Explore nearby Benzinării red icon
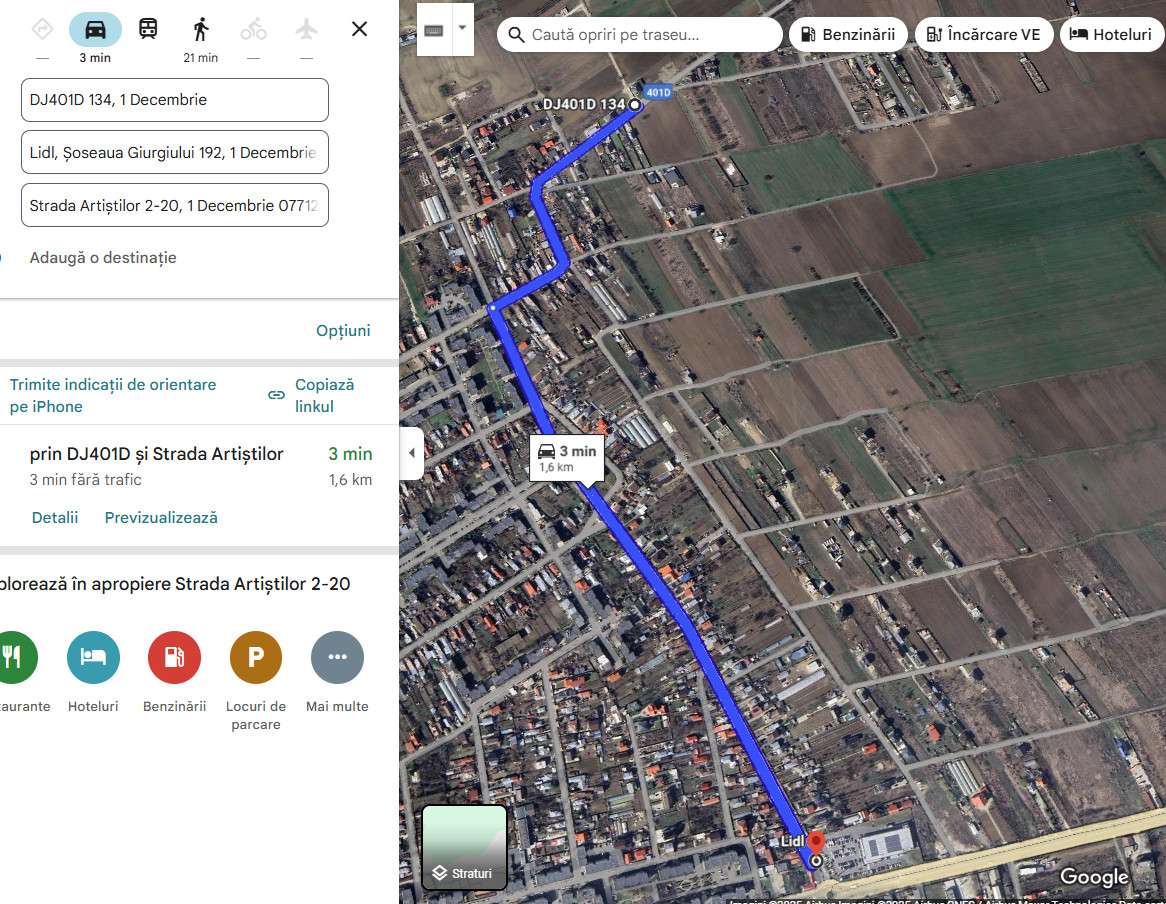This screenshot has width=1166, height=904. point(174,657)
